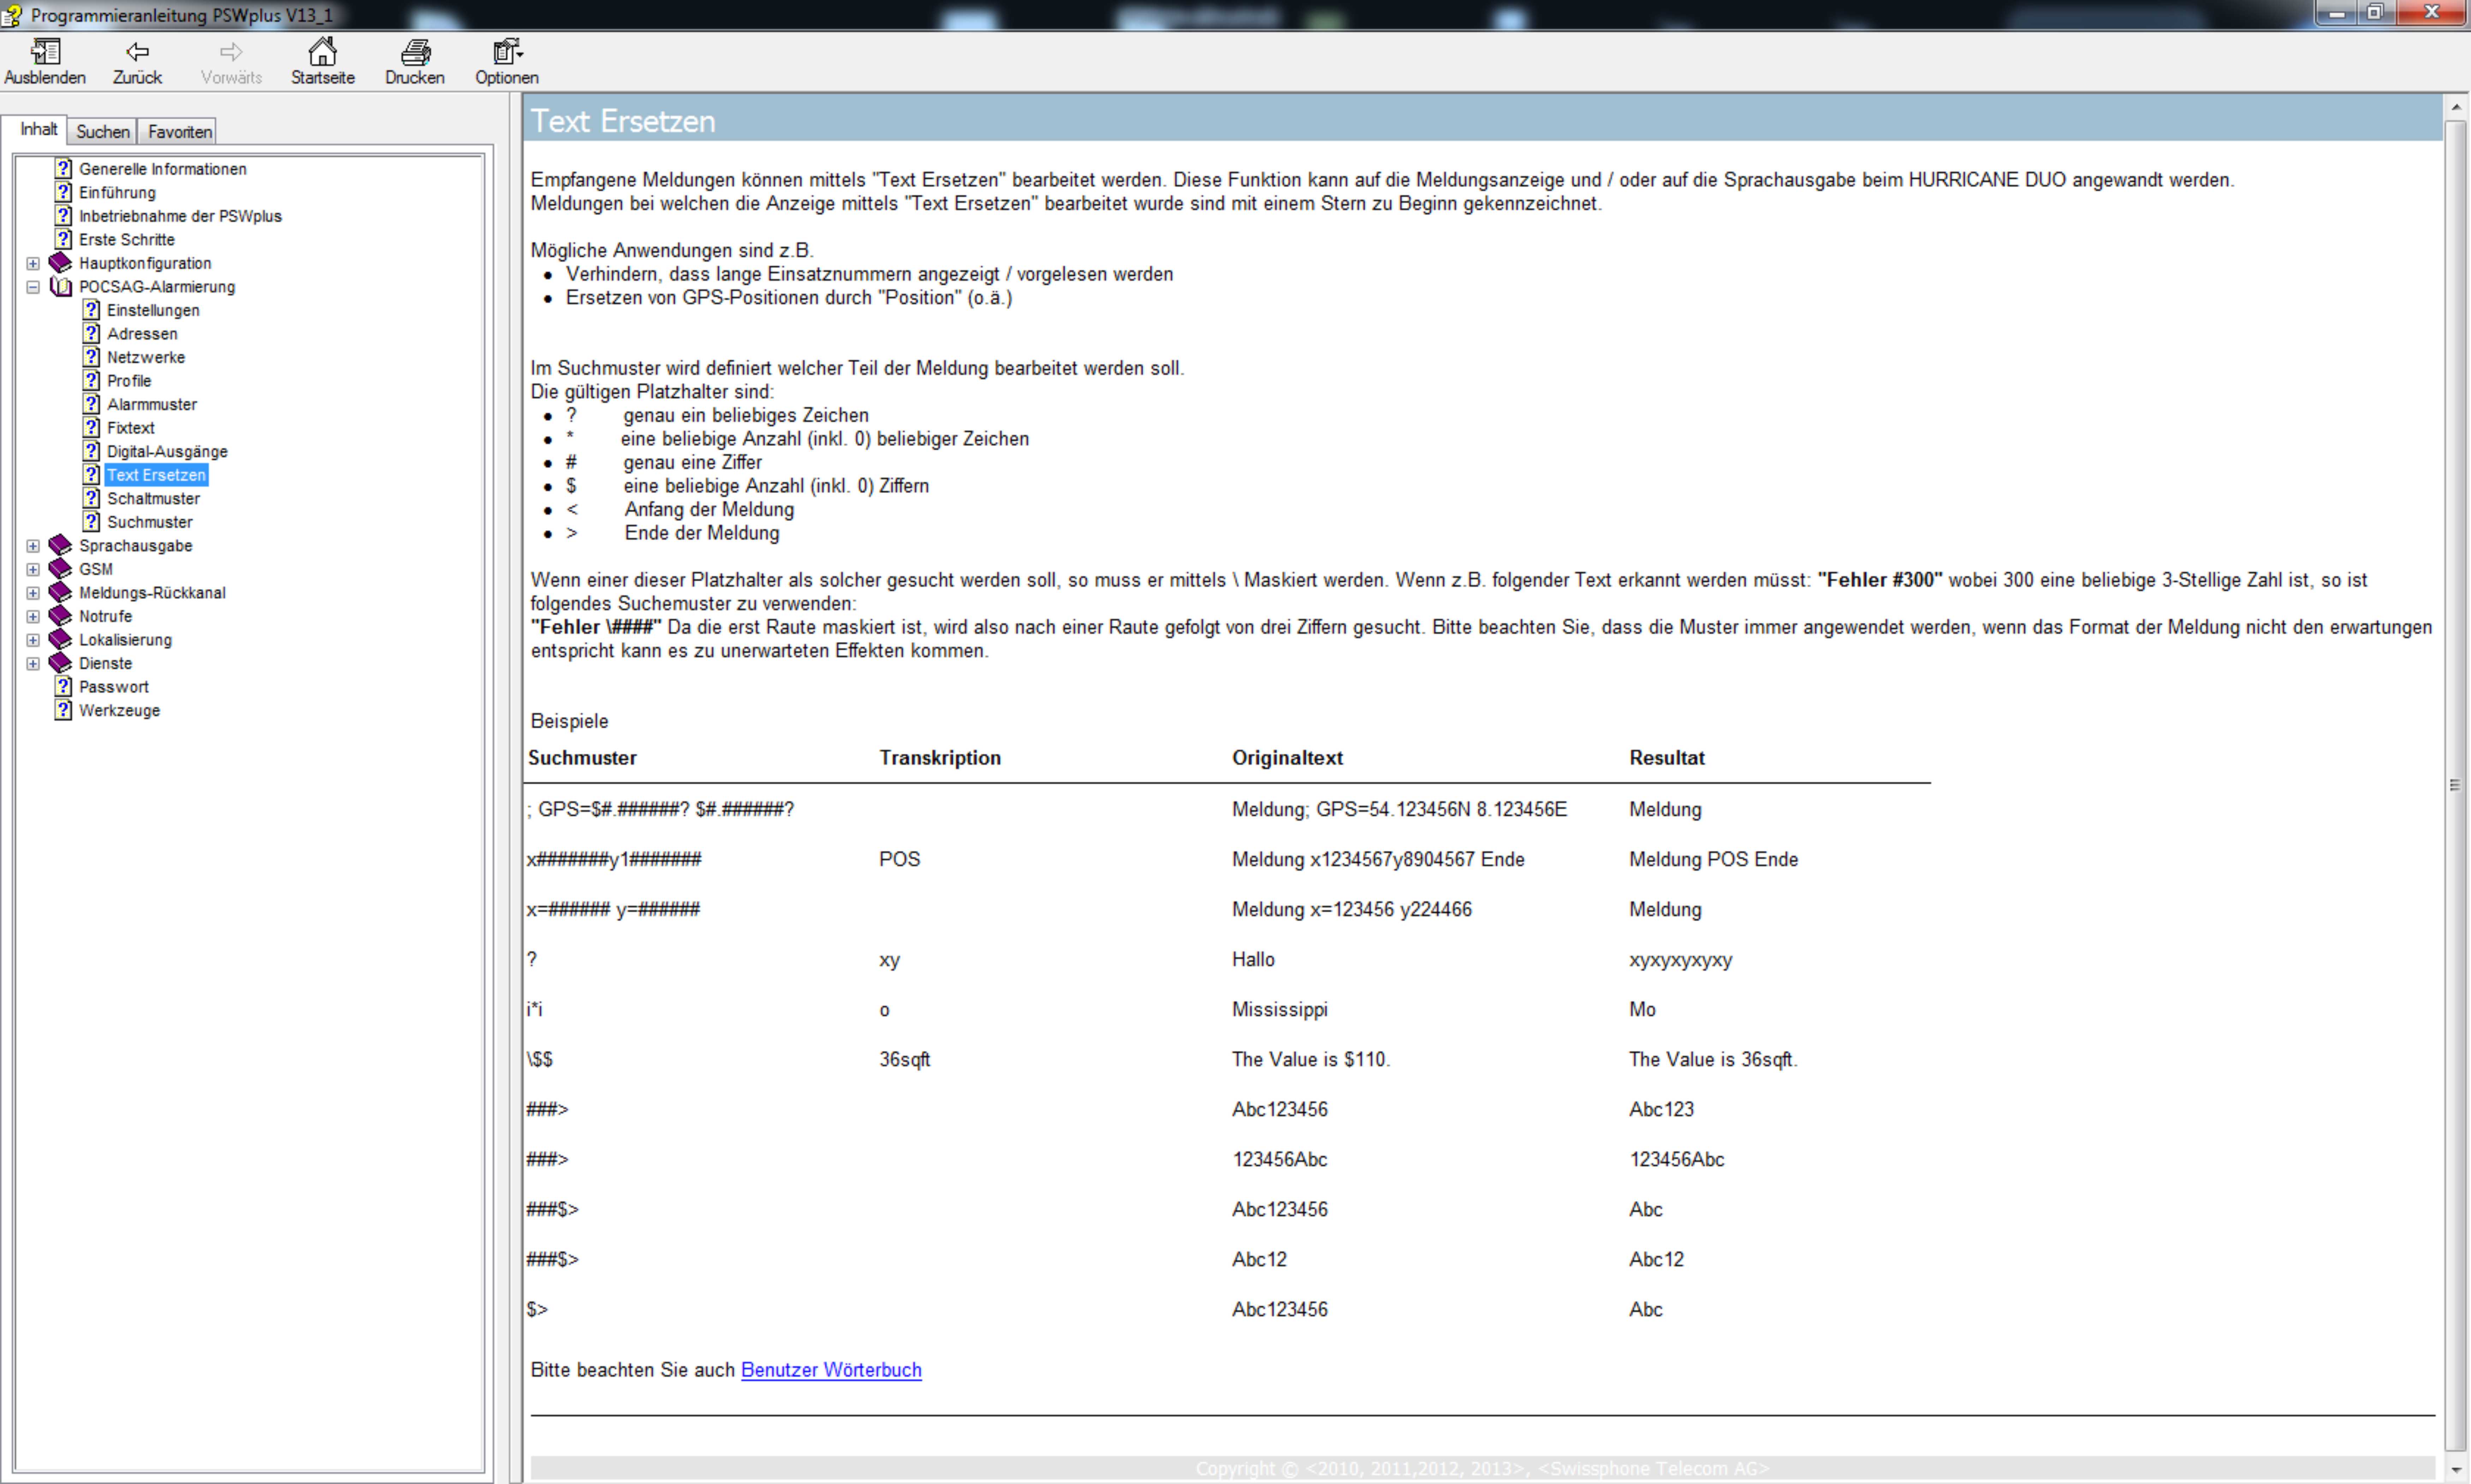Expand the GSM tree node
2471x1484 pixels.
[x=33, y=570]
